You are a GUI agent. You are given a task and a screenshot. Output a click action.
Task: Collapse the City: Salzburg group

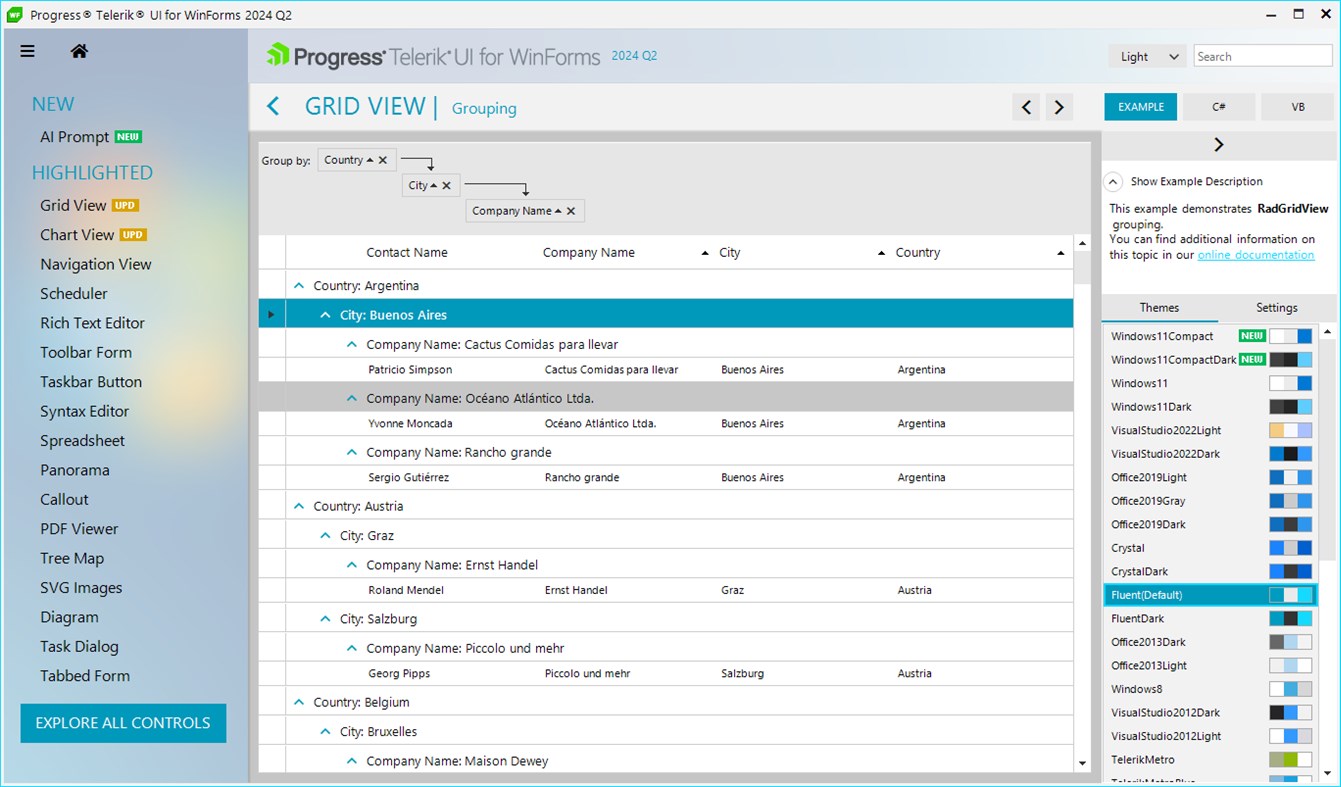point(325,619)
